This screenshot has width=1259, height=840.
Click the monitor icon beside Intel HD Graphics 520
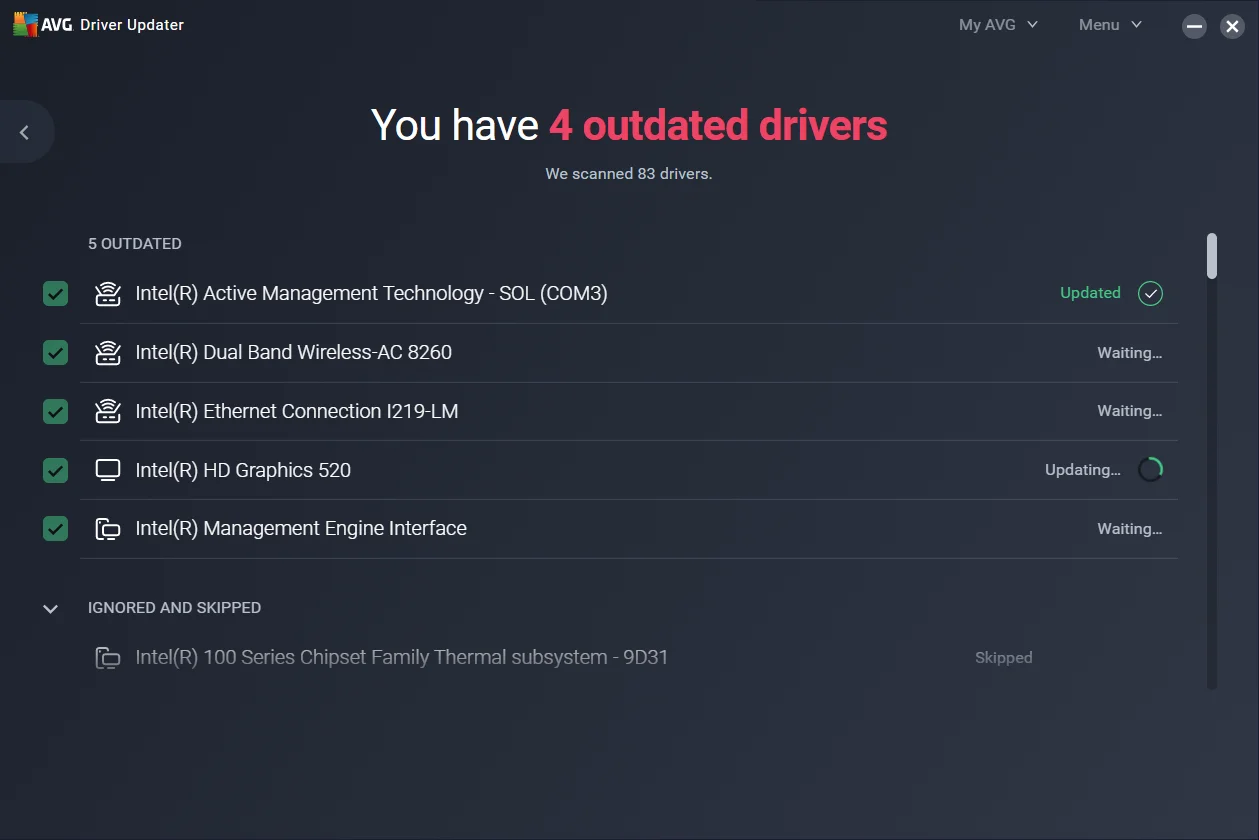pyautogui.click(x=107, y=470)
